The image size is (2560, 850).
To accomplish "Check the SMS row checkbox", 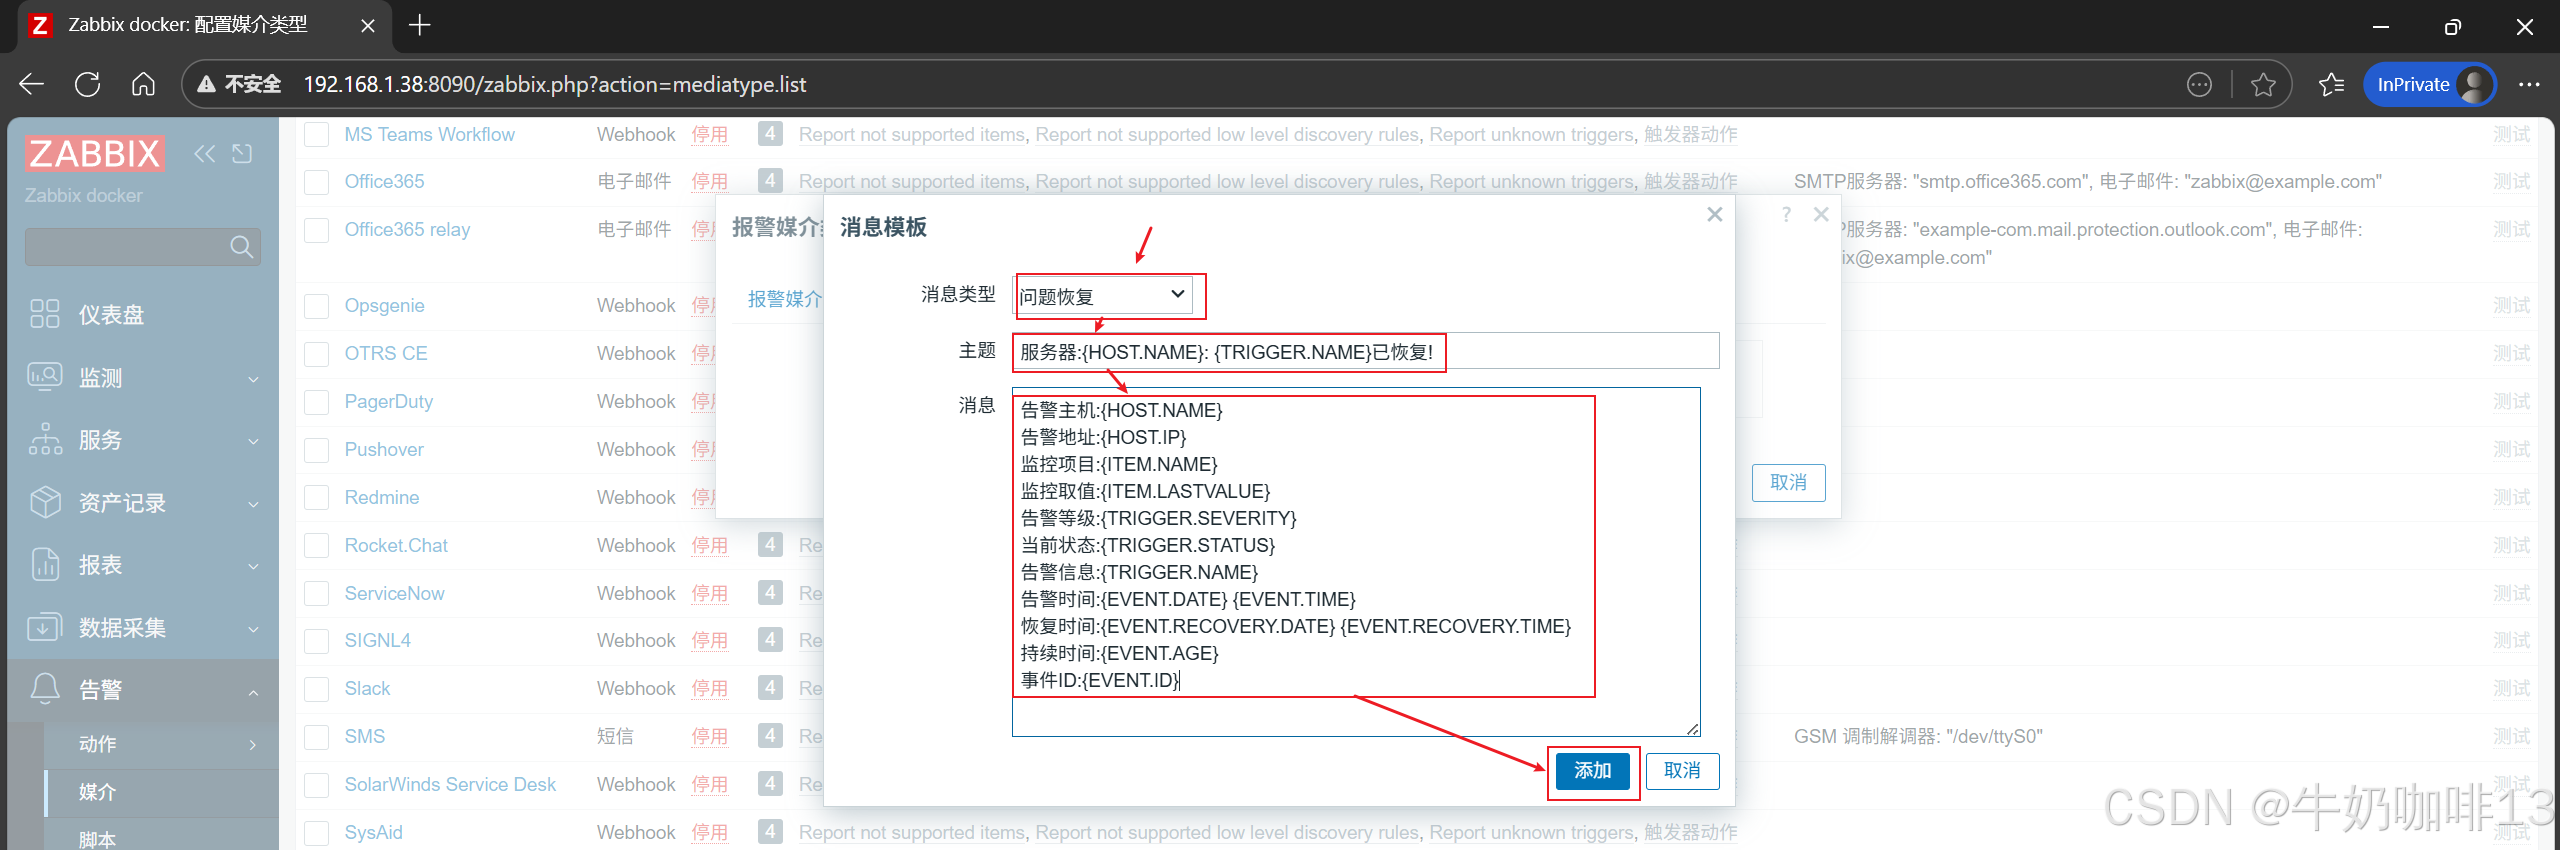I will 317,736.
